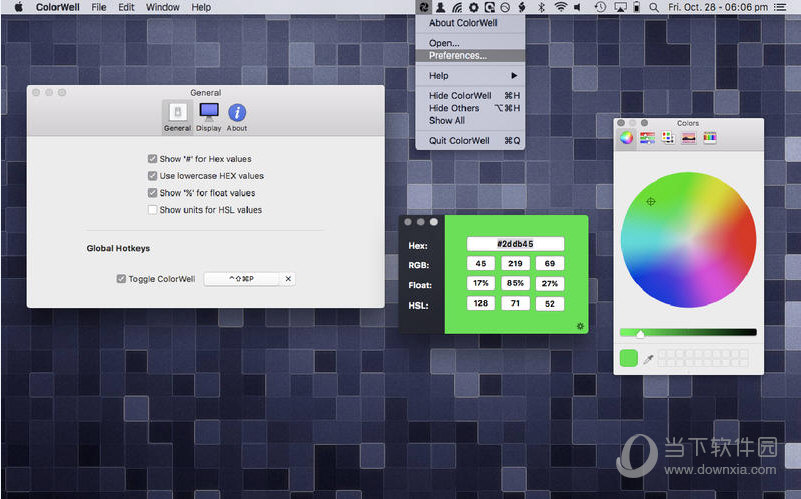This screenshot has width=801, height=499.
Task: Toggle Use lowercase HEX values
Action: (x=152, y=176)
